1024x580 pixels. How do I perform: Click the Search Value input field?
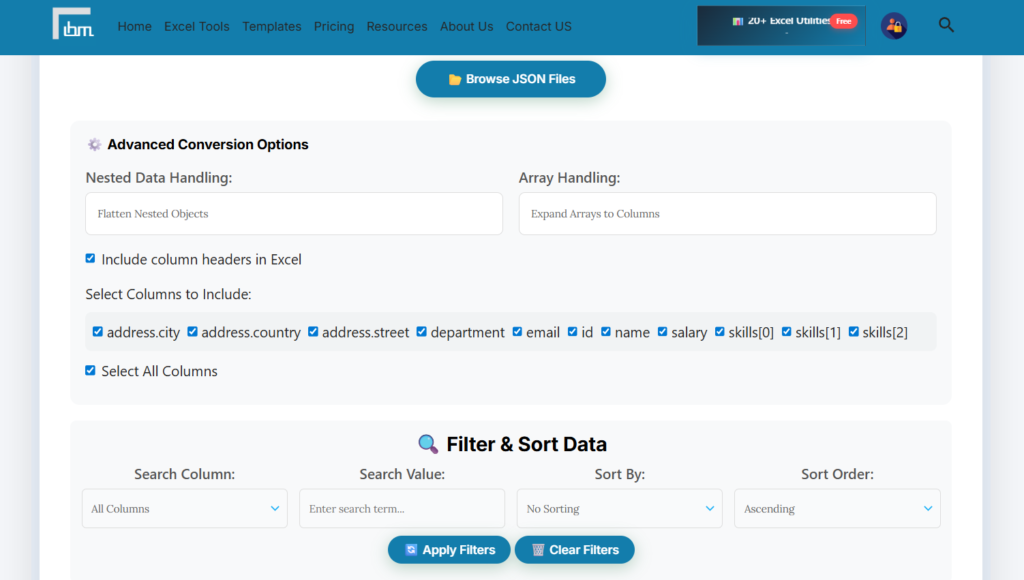coord(402,508)
